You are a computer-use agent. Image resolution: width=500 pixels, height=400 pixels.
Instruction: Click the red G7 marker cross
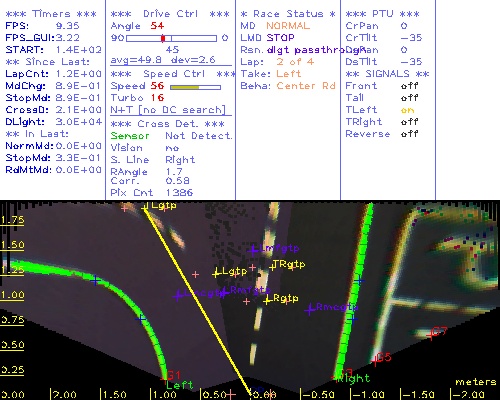pyautogui.click(x=432, y=334)
